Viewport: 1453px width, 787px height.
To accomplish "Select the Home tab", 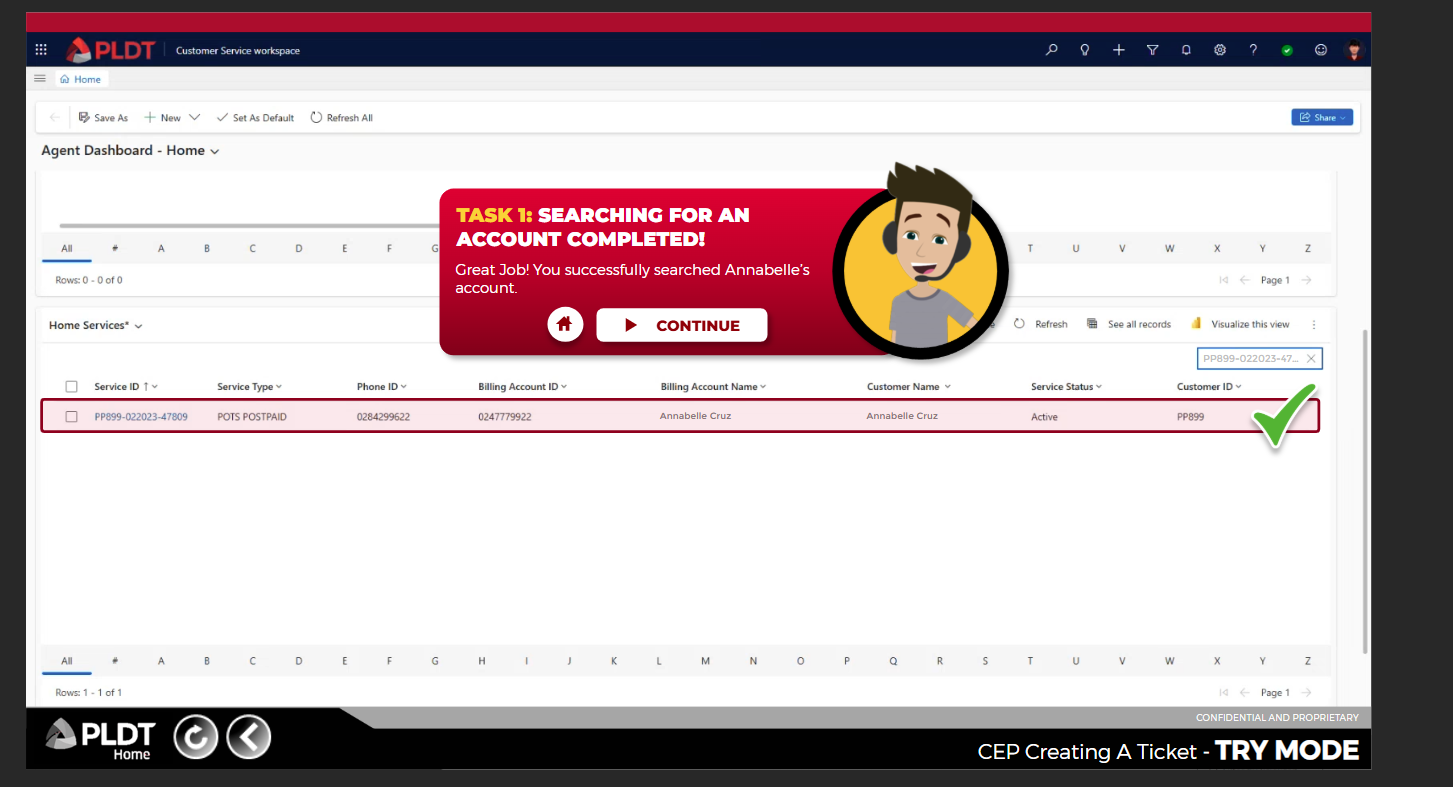I will (80, 79).
